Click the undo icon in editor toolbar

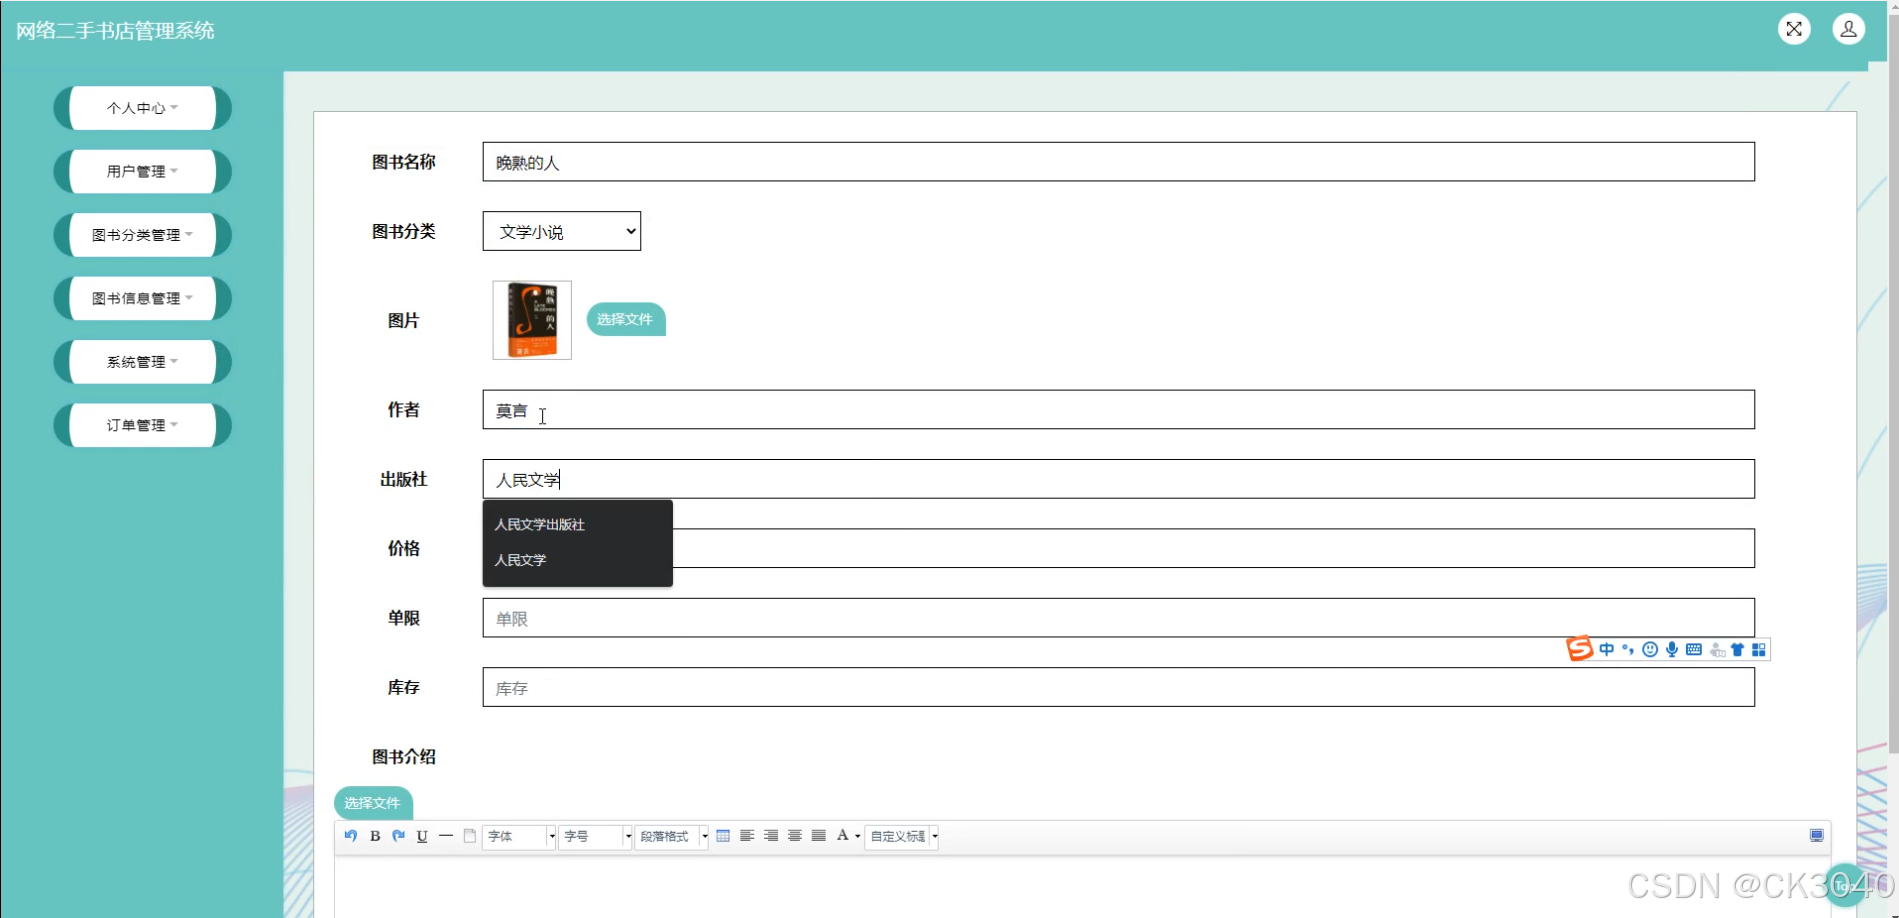tap(350, 836)
